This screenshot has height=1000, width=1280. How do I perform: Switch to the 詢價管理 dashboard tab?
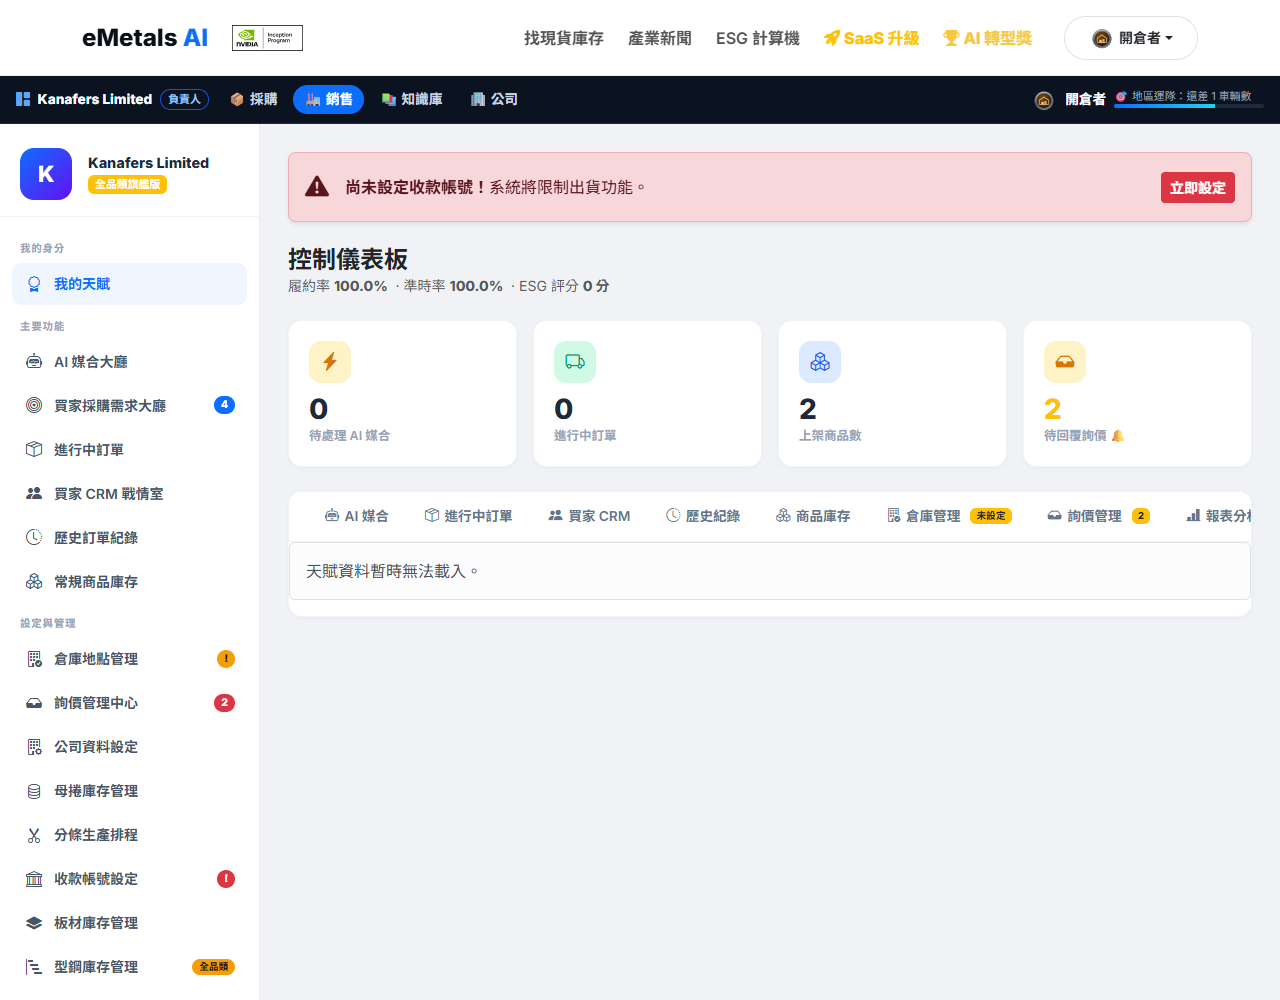(1098, 516)
